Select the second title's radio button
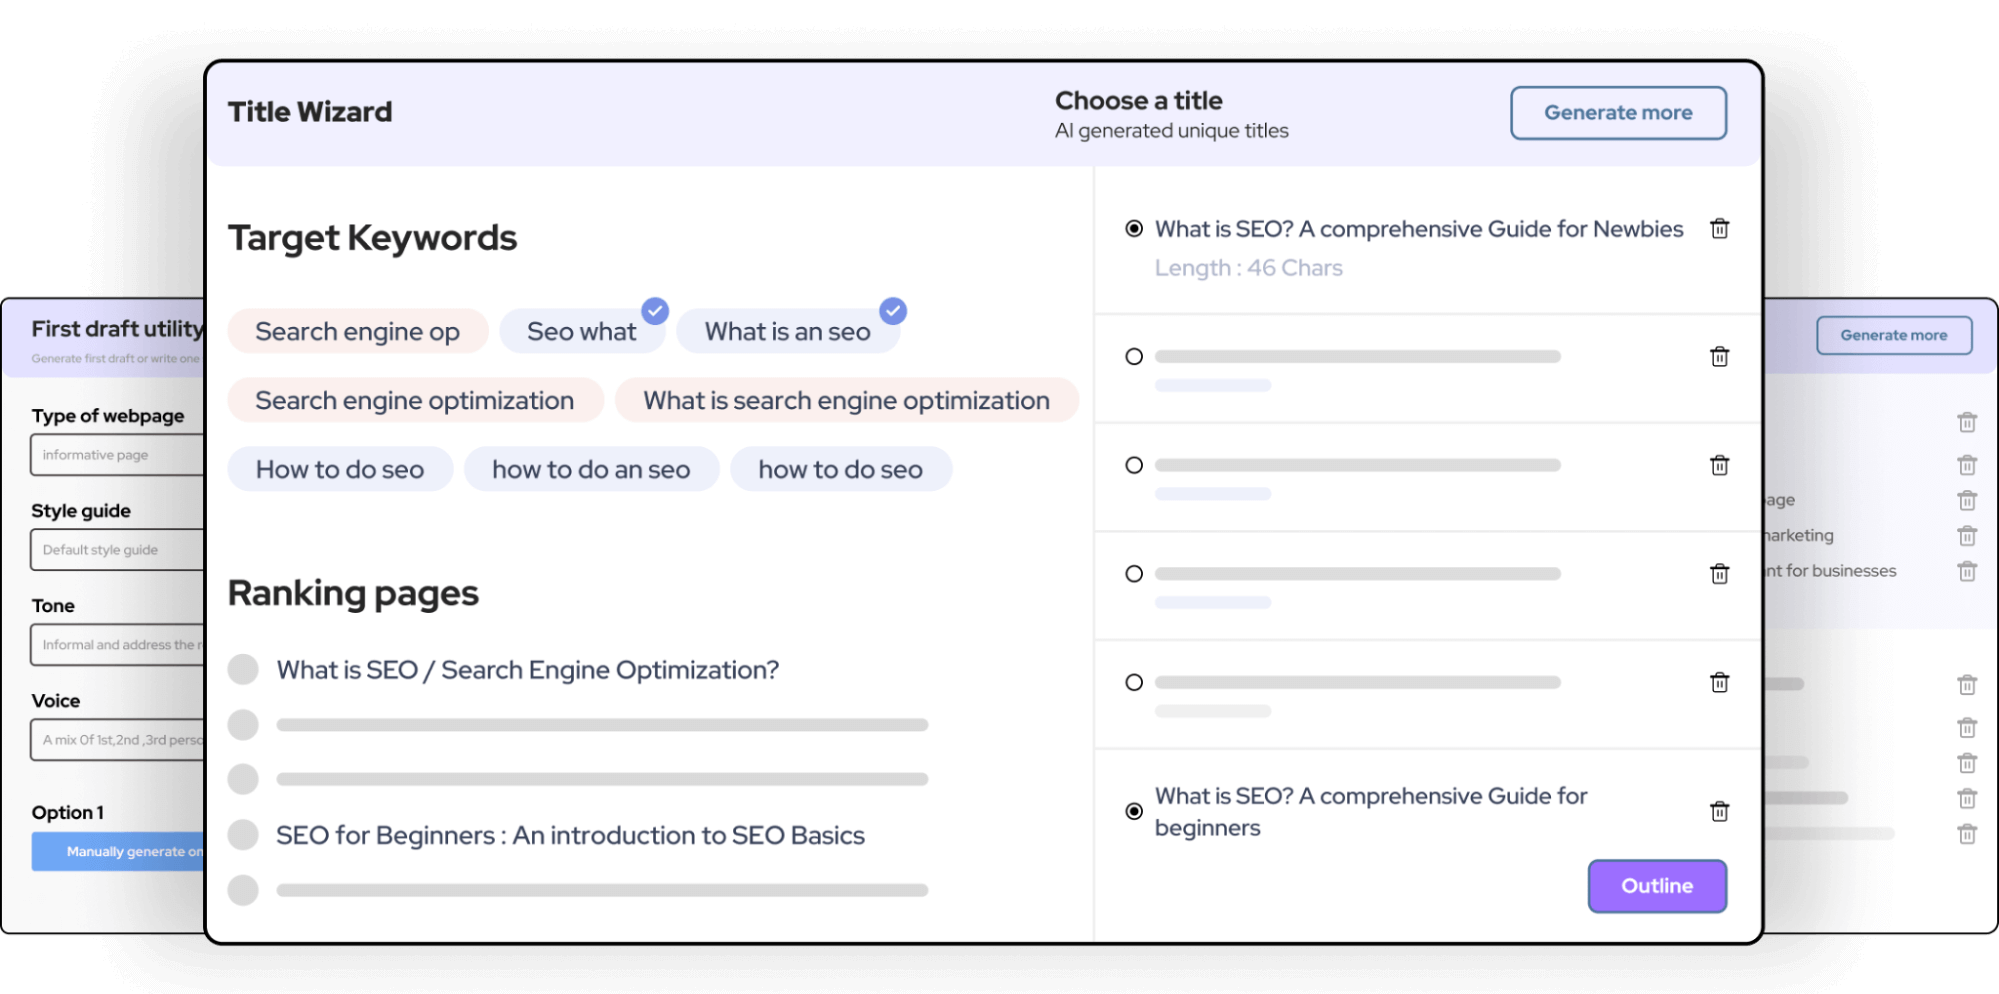 [x=1133, y=355]
